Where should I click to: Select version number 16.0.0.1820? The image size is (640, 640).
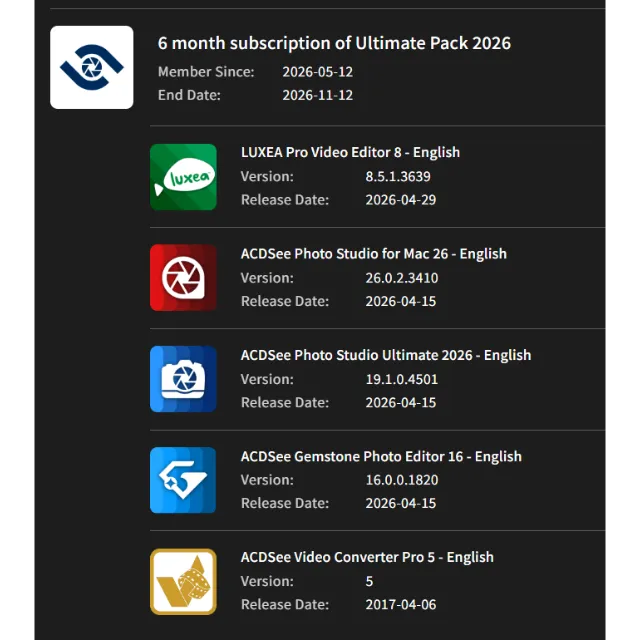pyautogui.click(x=402, y=480)
